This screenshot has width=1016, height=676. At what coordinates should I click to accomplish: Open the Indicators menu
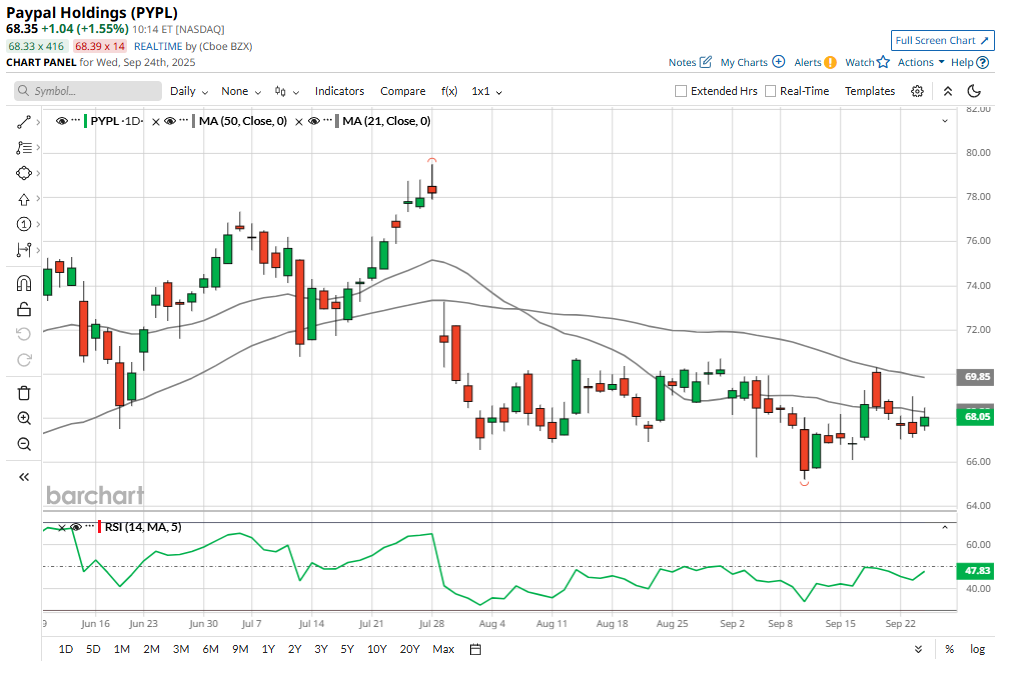pyautogui.click(x=340, y=91)
